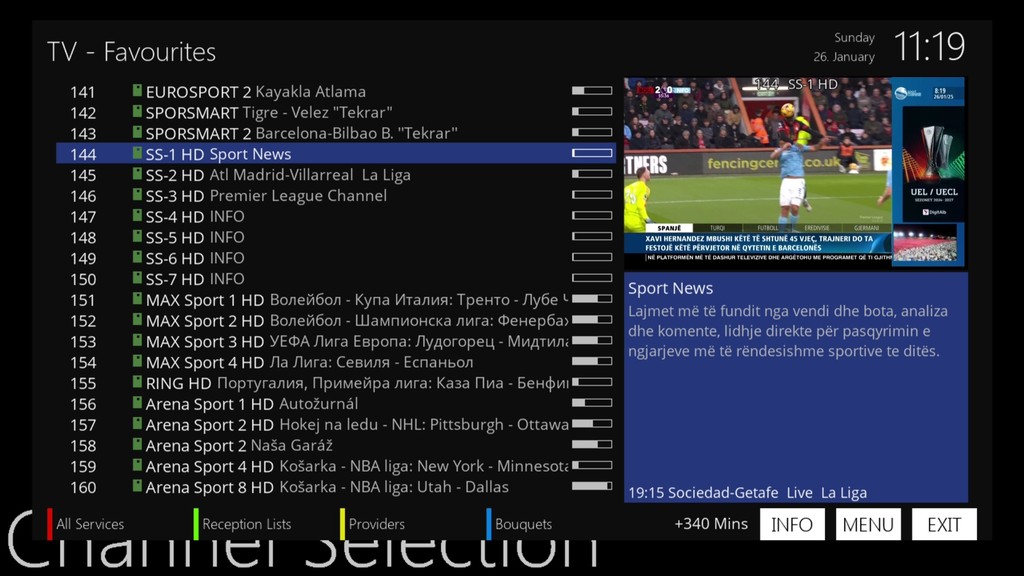Screen dimensions: 1024x576
Task: Click the green icon beside Arena Sport 4 HD
Action: coord(137,466)
